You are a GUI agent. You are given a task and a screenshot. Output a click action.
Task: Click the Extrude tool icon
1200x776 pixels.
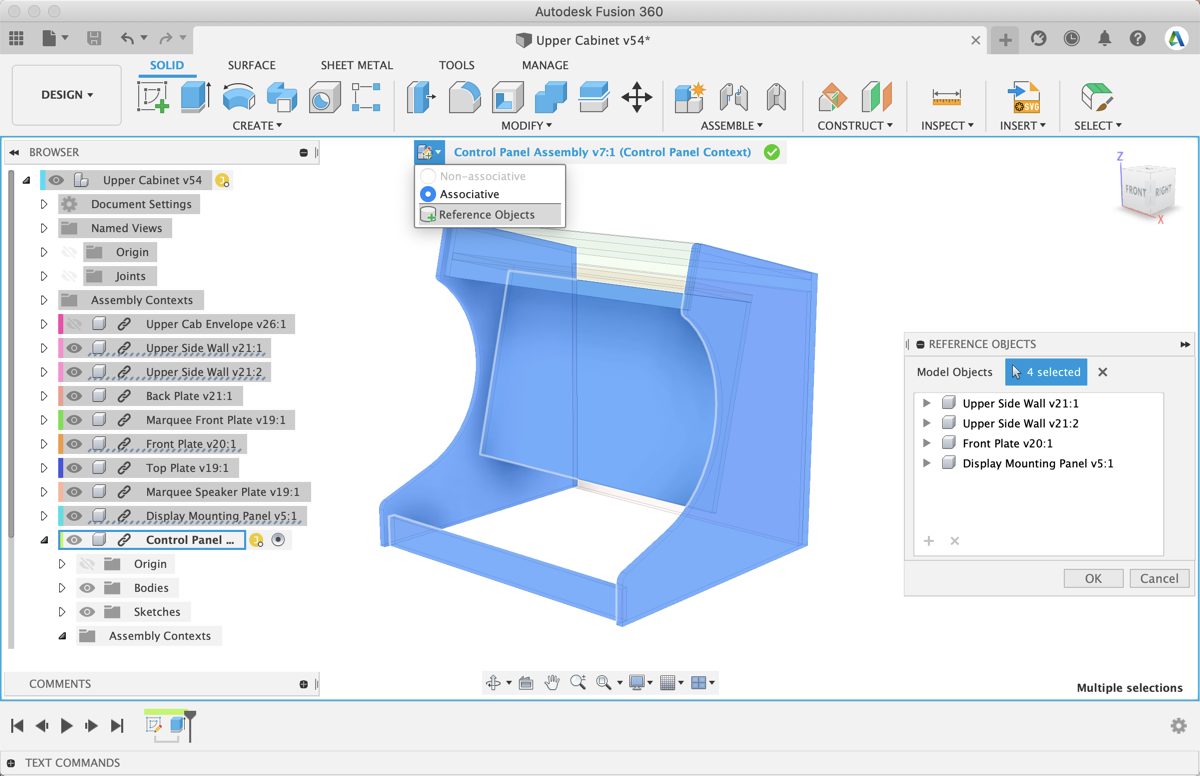(195, 98)
